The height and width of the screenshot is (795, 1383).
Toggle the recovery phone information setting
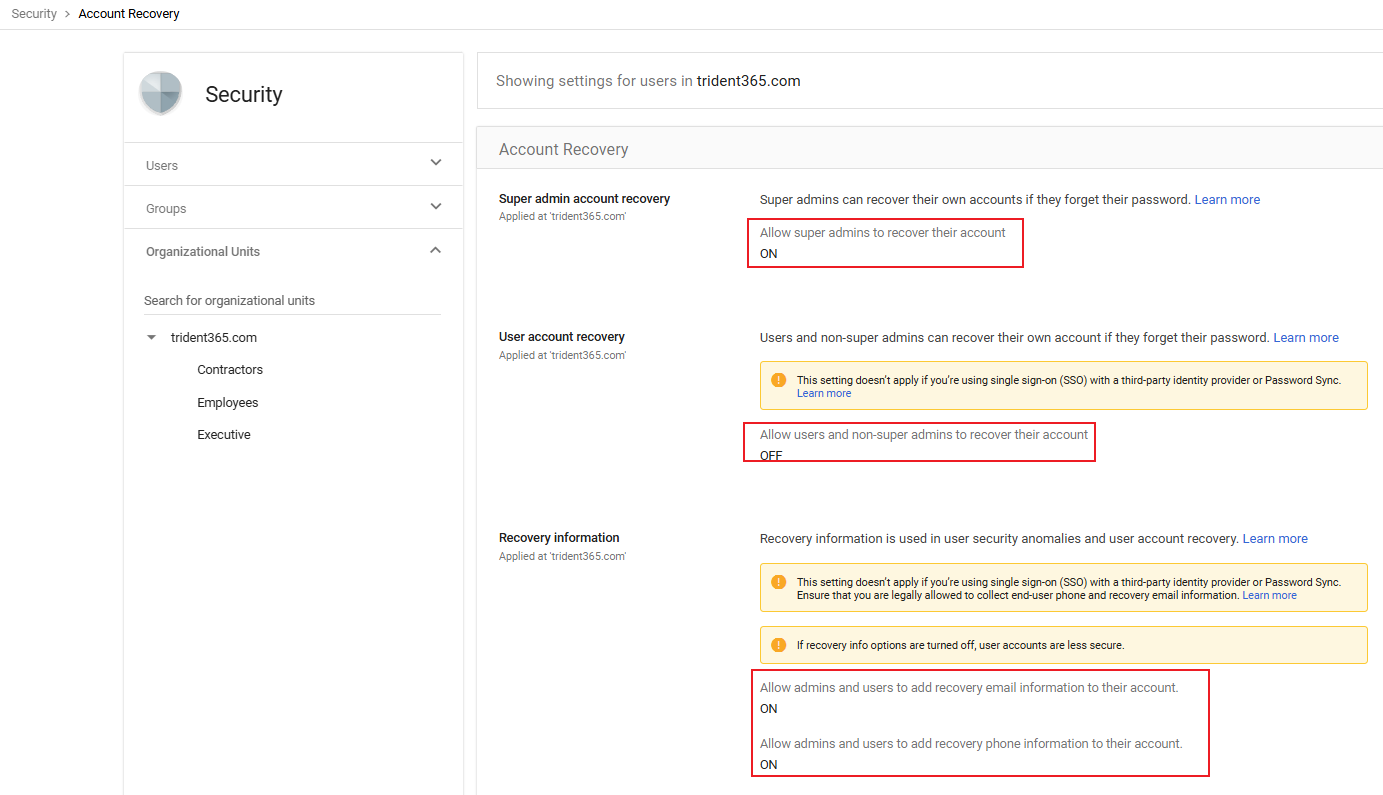(x=970, y=753)
